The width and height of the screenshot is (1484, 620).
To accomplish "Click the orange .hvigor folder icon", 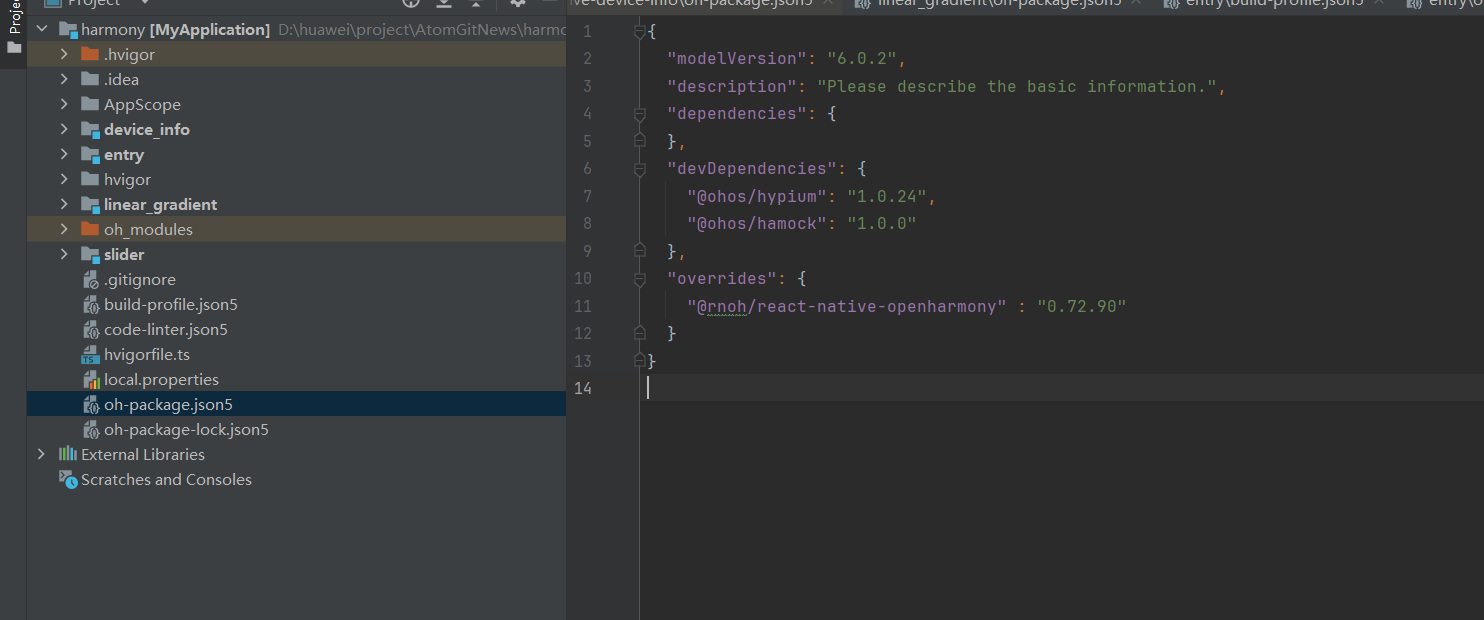I will click(x=90, y=54).
